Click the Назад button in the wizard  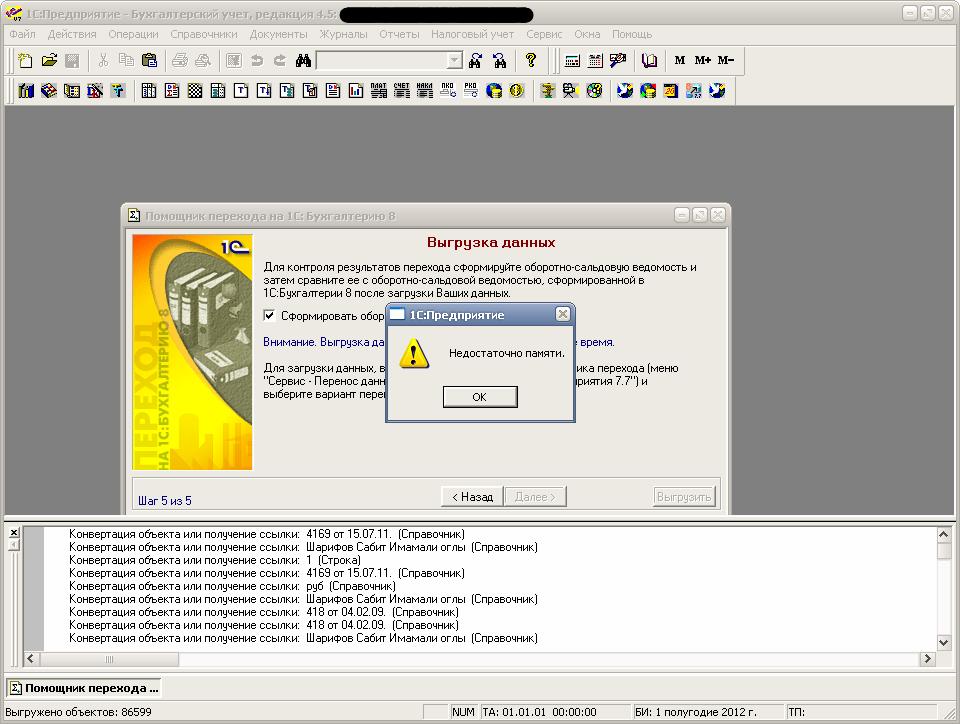472,496
